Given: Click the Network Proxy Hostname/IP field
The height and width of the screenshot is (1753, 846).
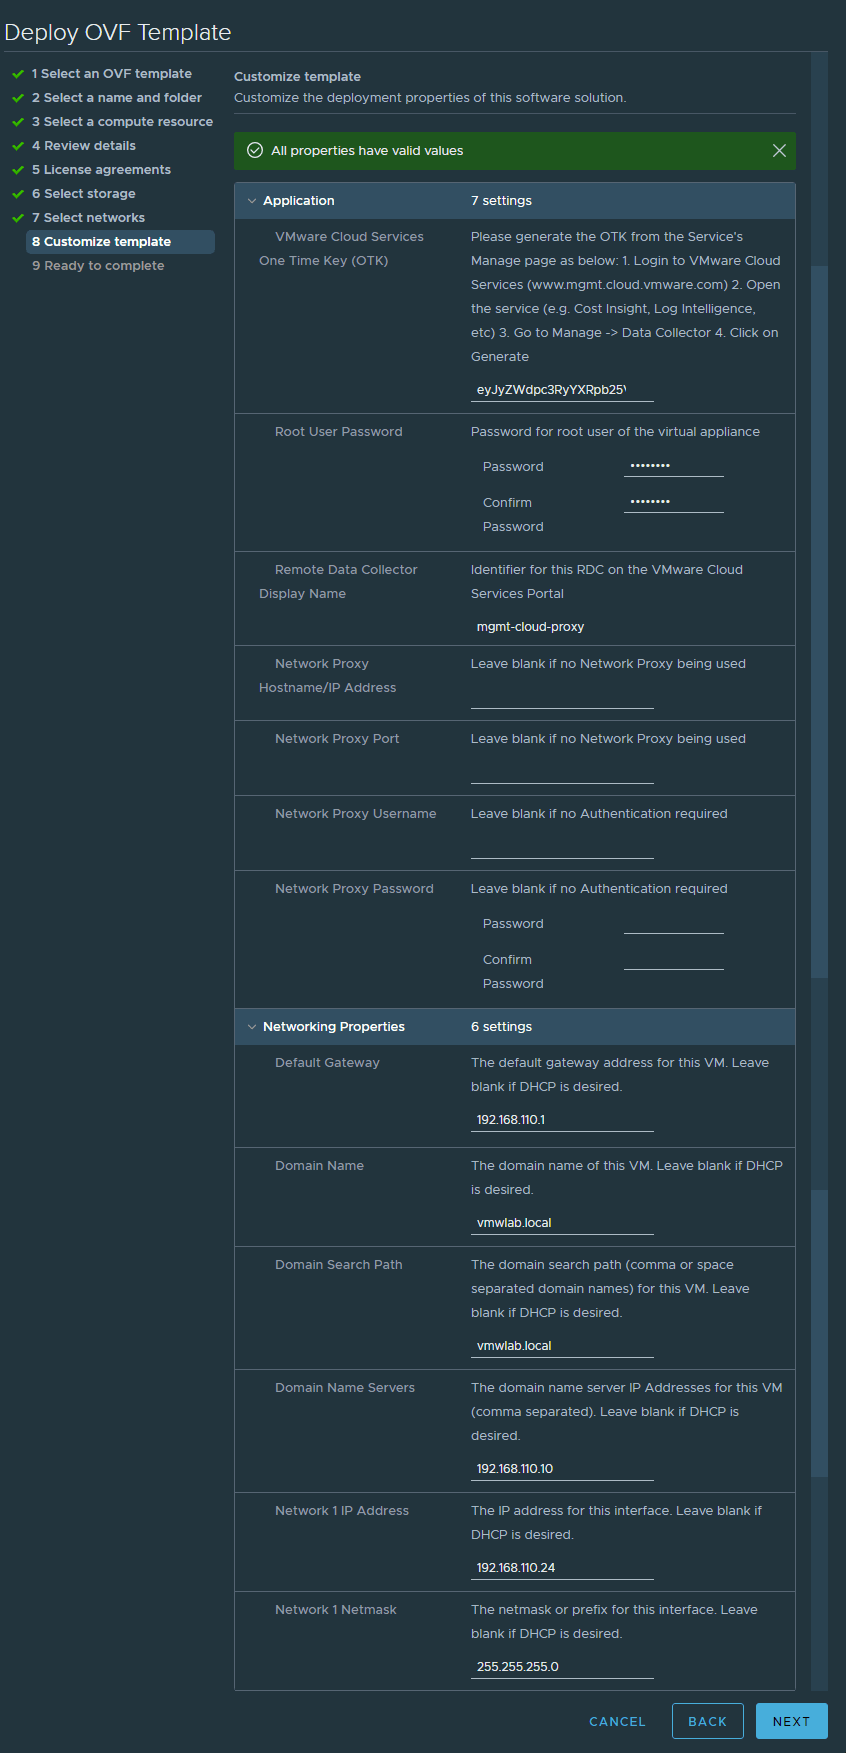Looking at the screenshot, I should point(562,698).
